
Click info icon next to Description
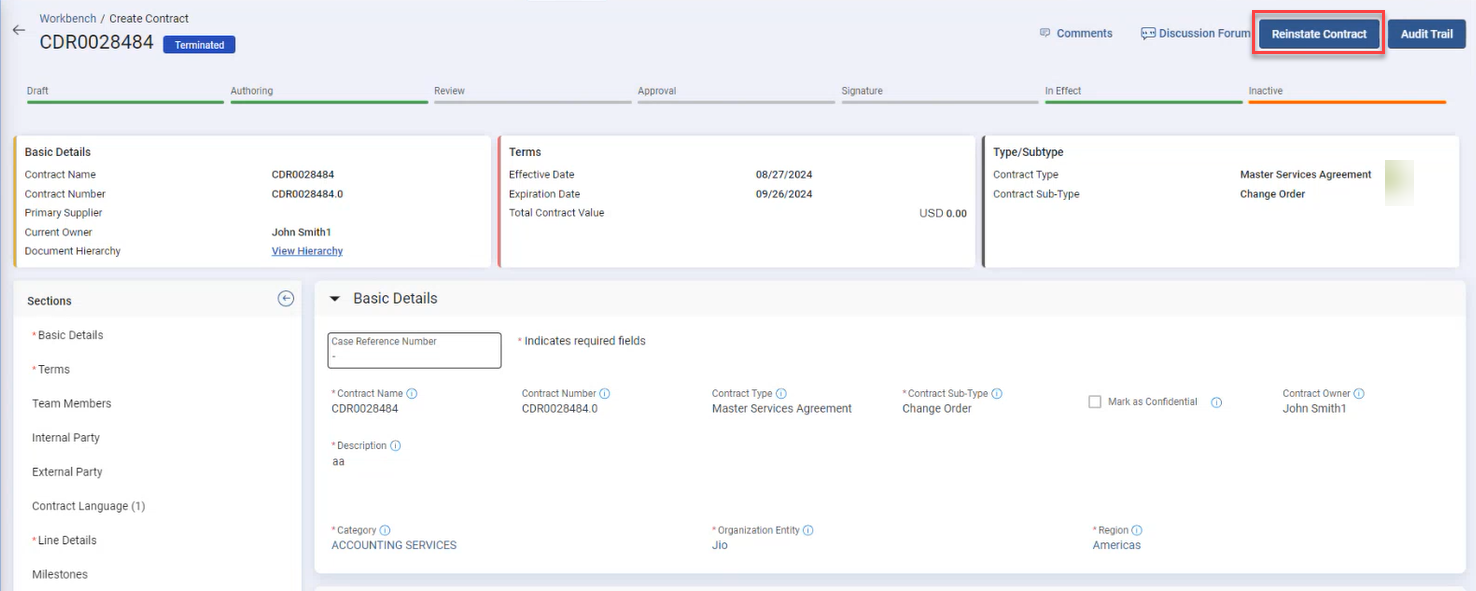coord(395,446)
